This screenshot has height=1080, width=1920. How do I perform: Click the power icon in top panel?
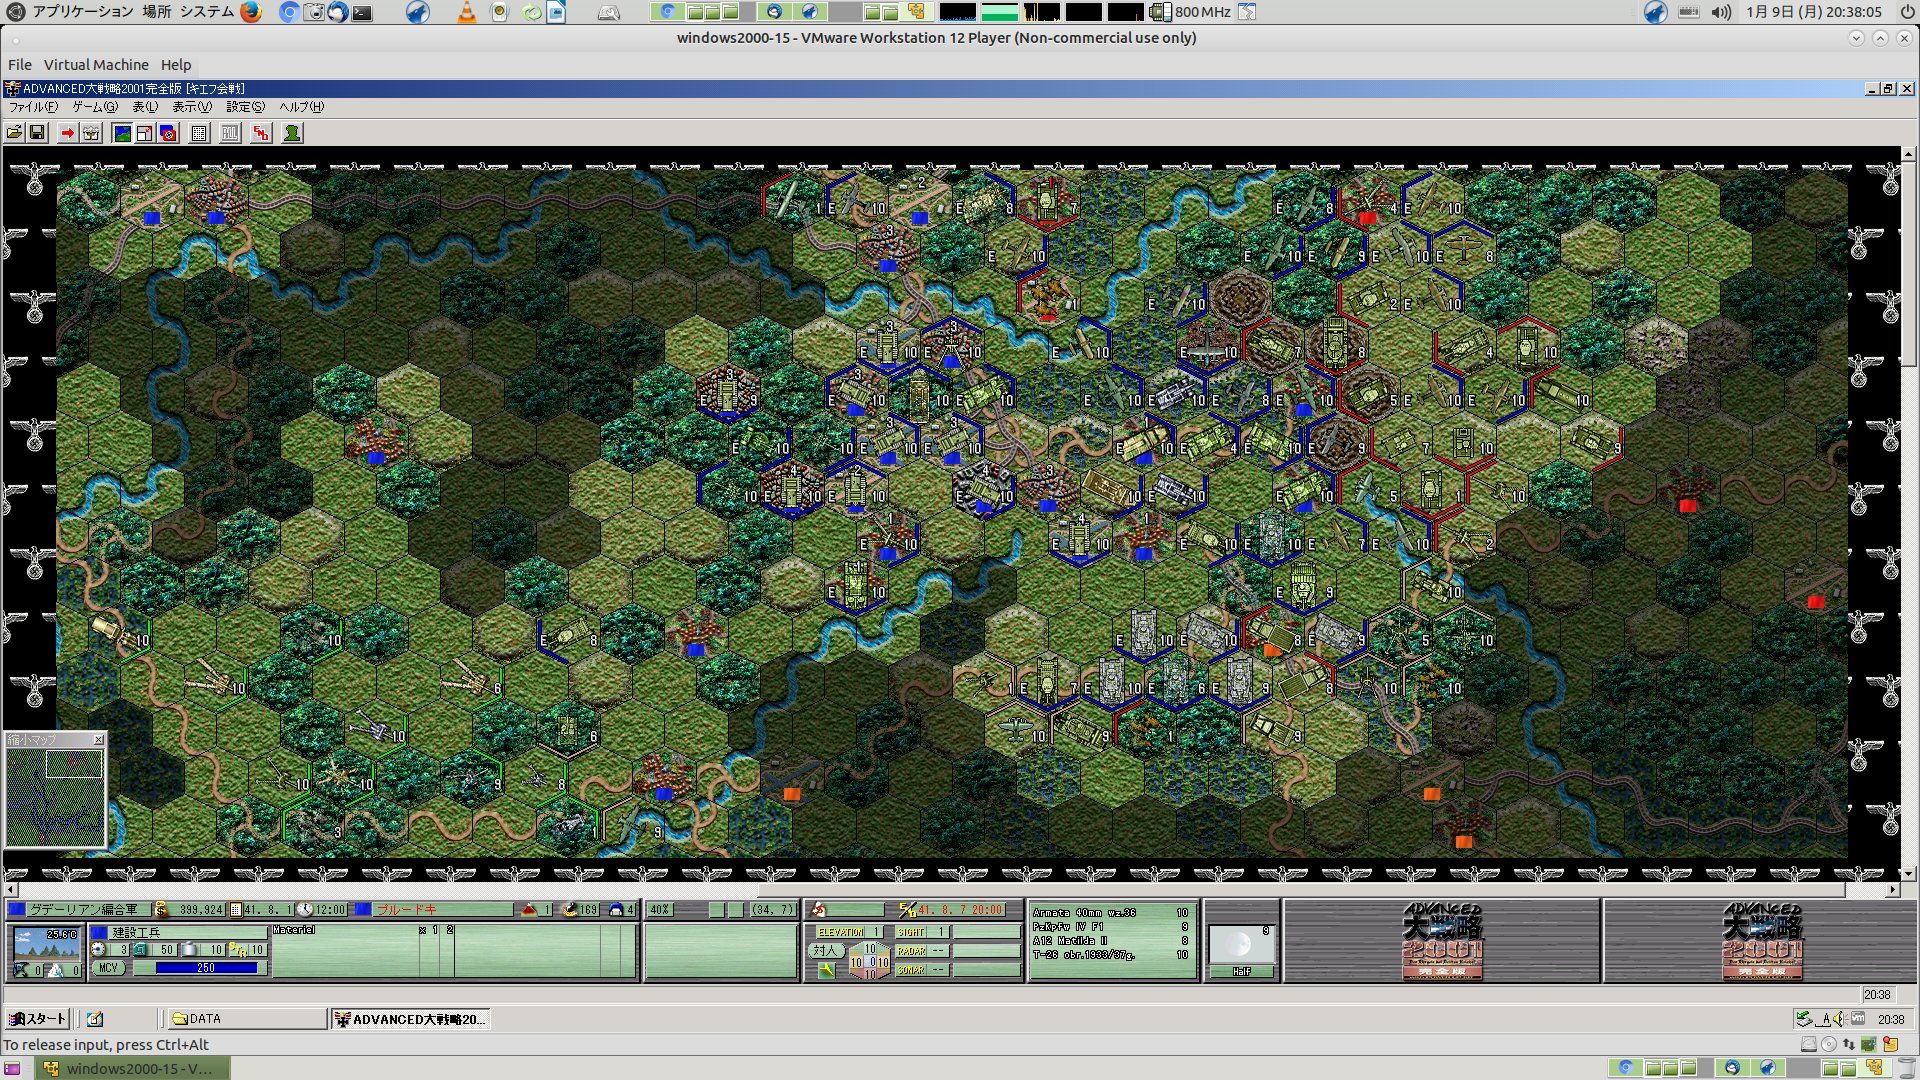(1906, 12)
